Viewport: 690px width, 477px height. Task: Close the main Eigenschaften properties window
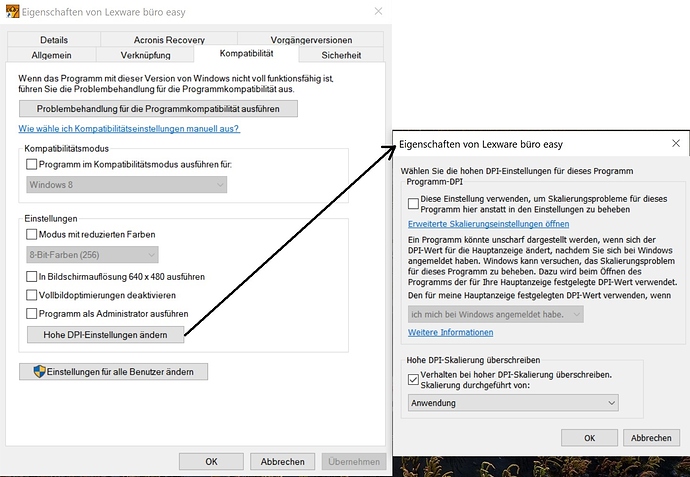(378, 11)
